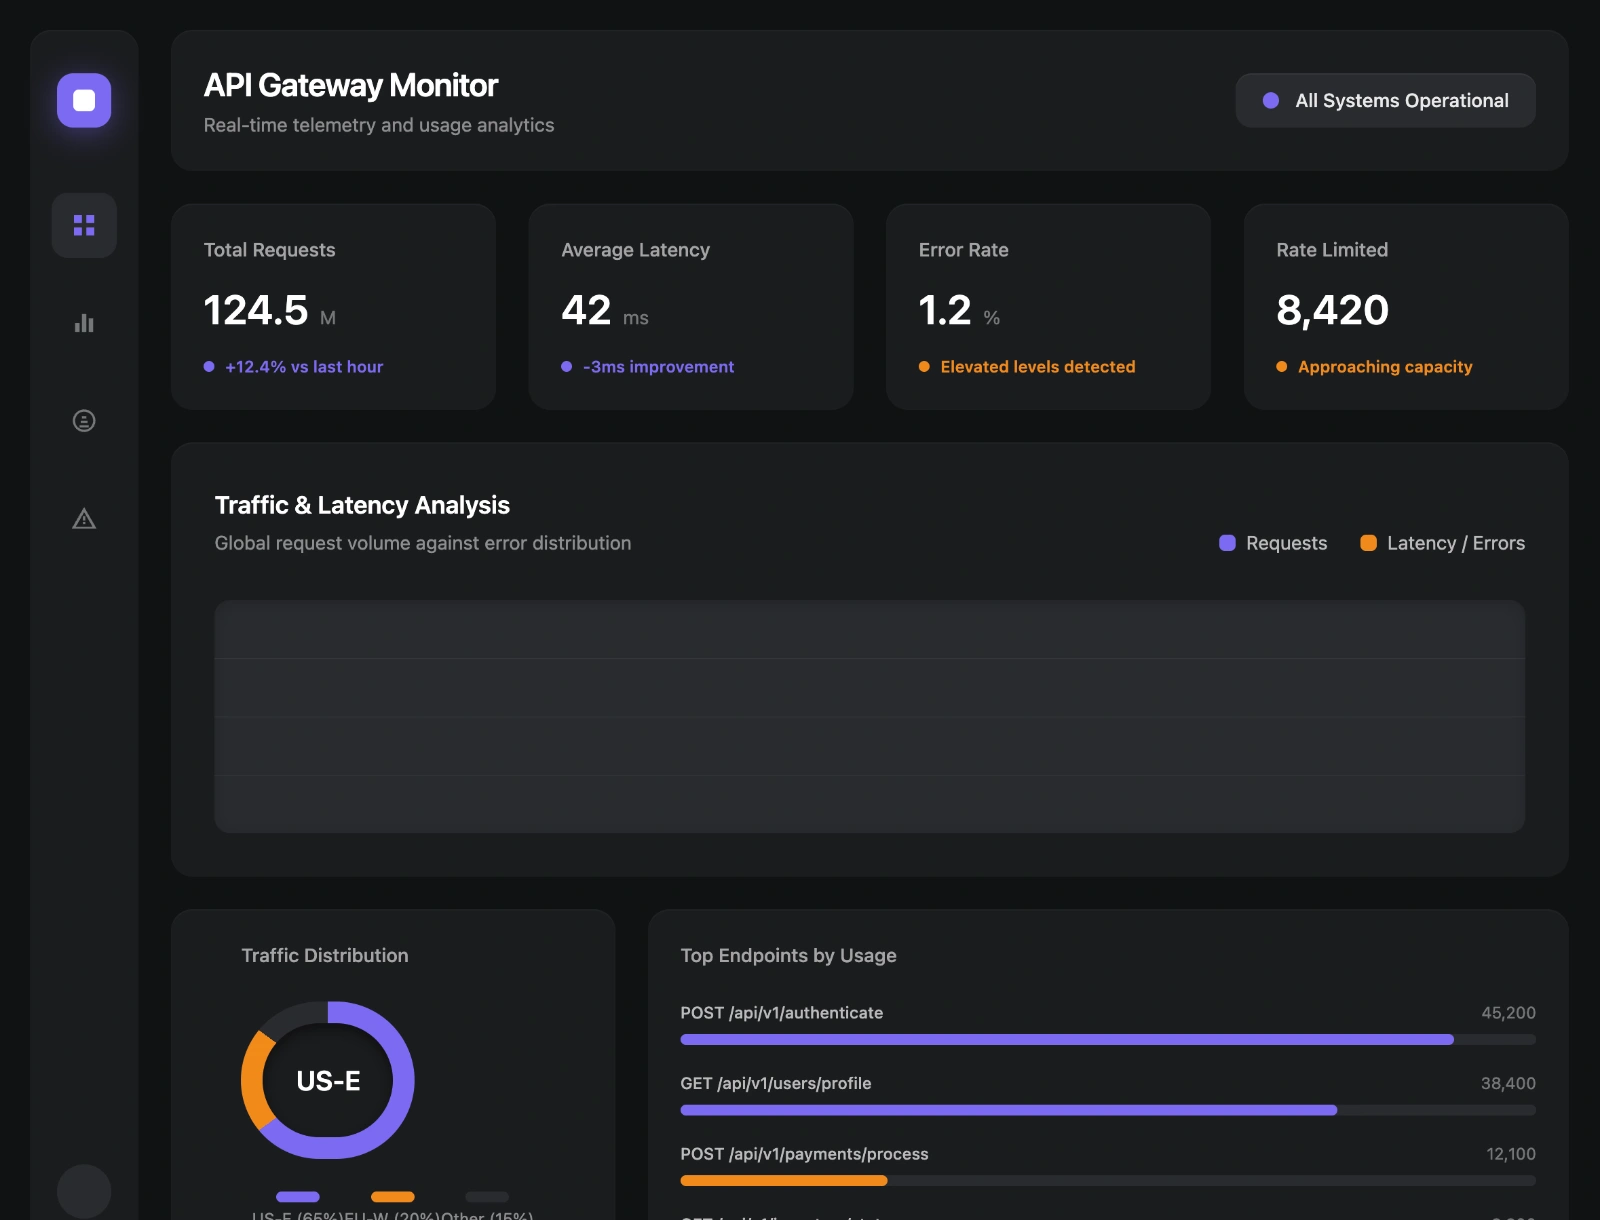Open the dashboard grid view icon

[84, 225]
